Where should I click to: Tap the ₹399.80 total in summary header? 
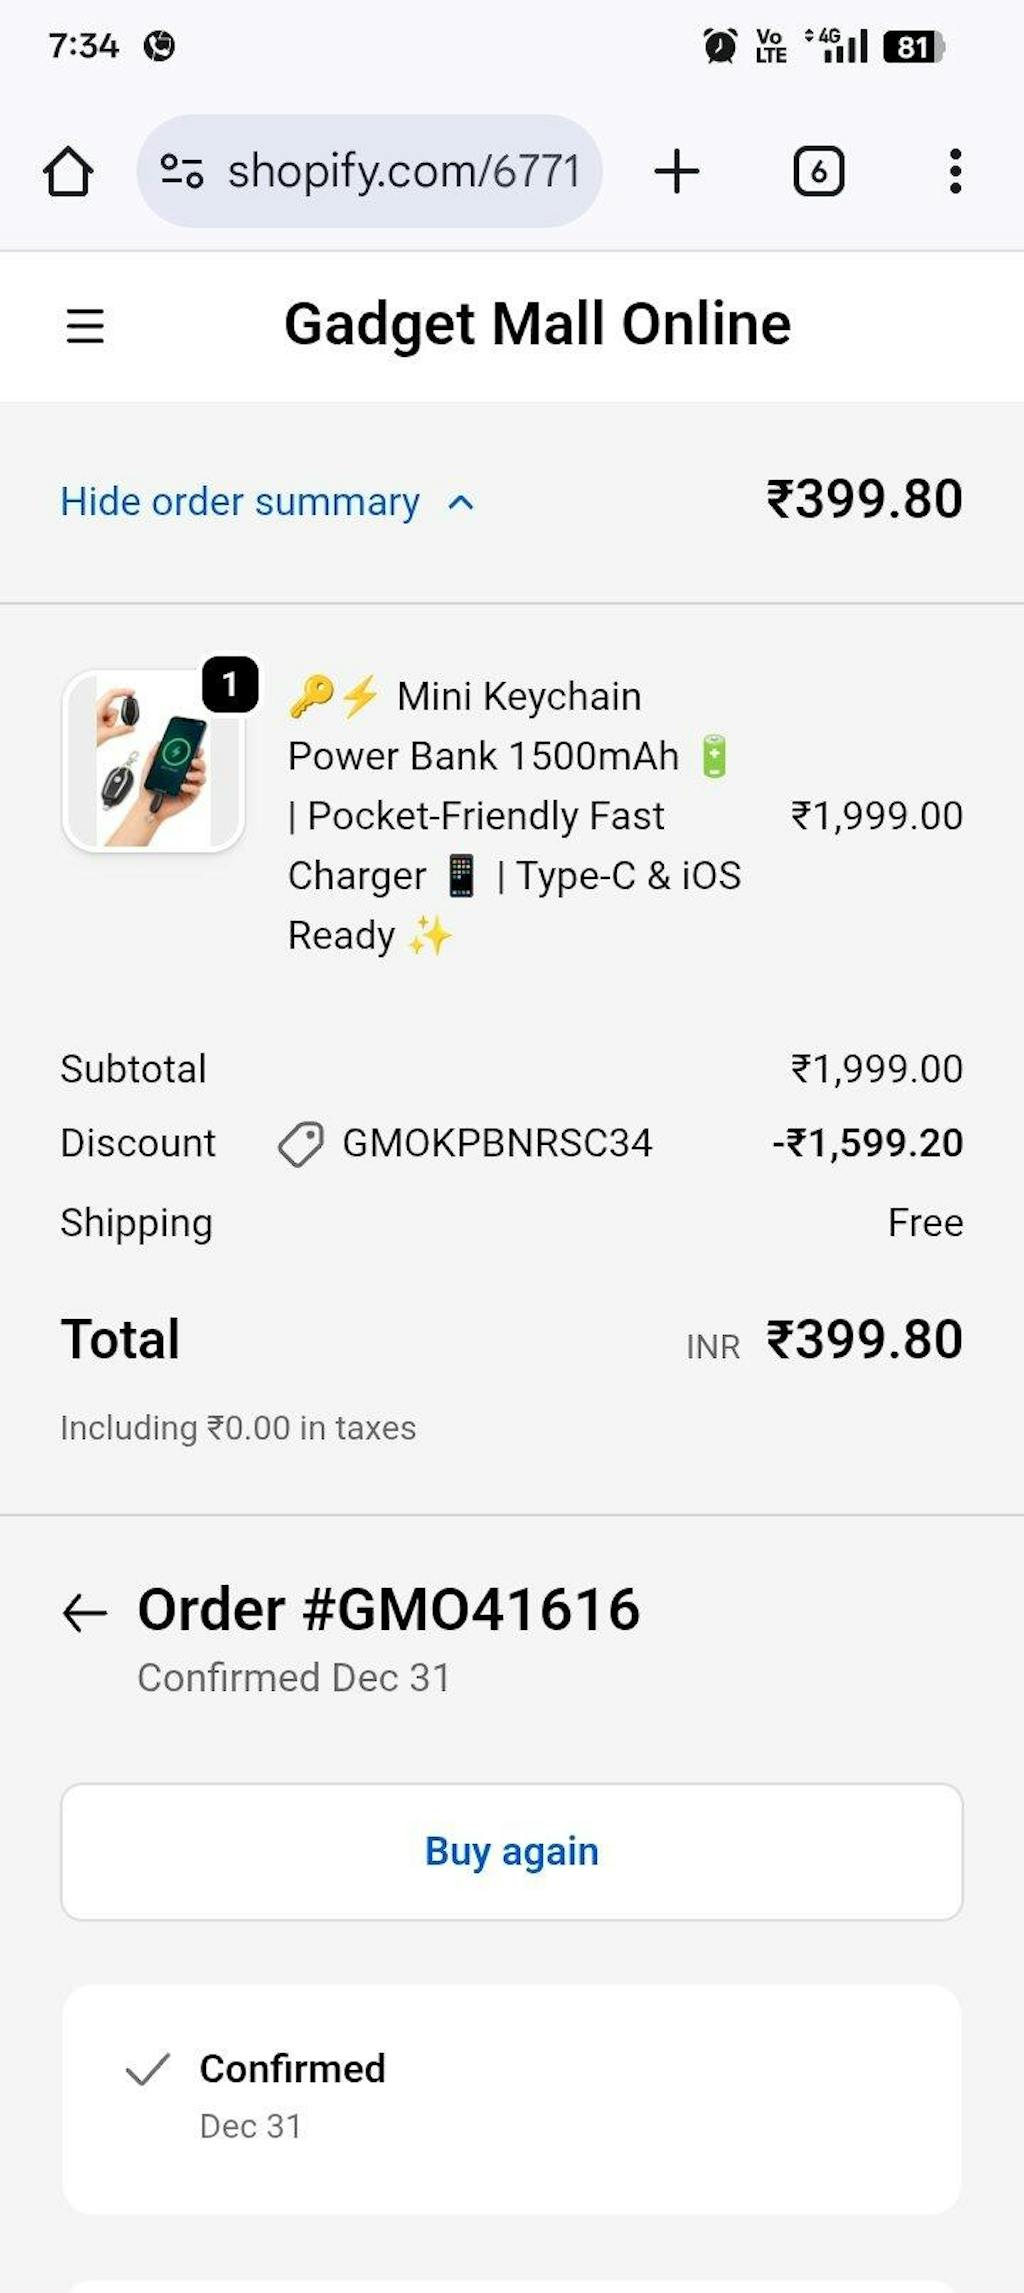click(x=864, y=499)
